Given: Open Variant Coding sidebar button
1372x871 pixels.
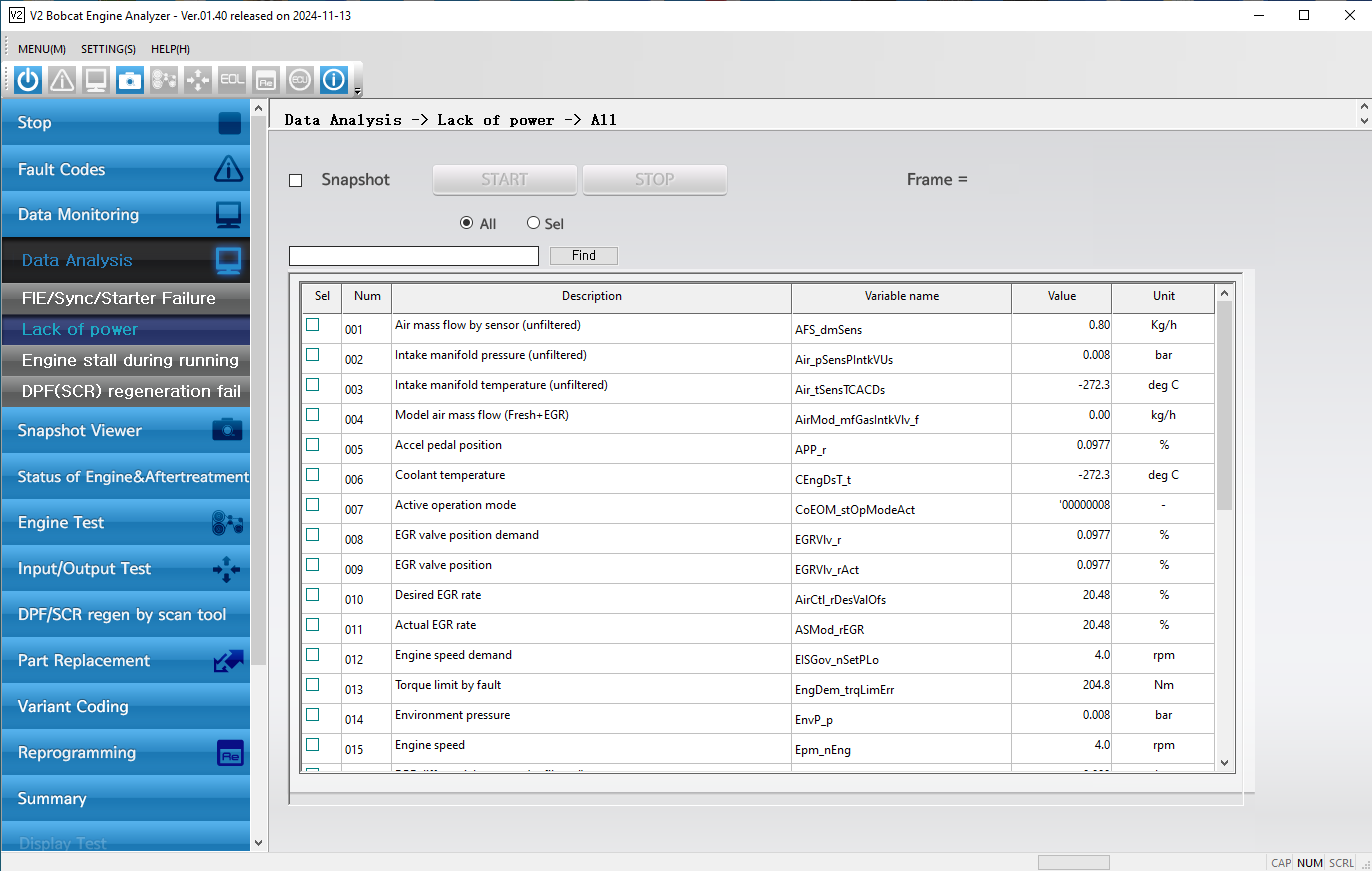Looking at the screenshot, I should 125,707.
